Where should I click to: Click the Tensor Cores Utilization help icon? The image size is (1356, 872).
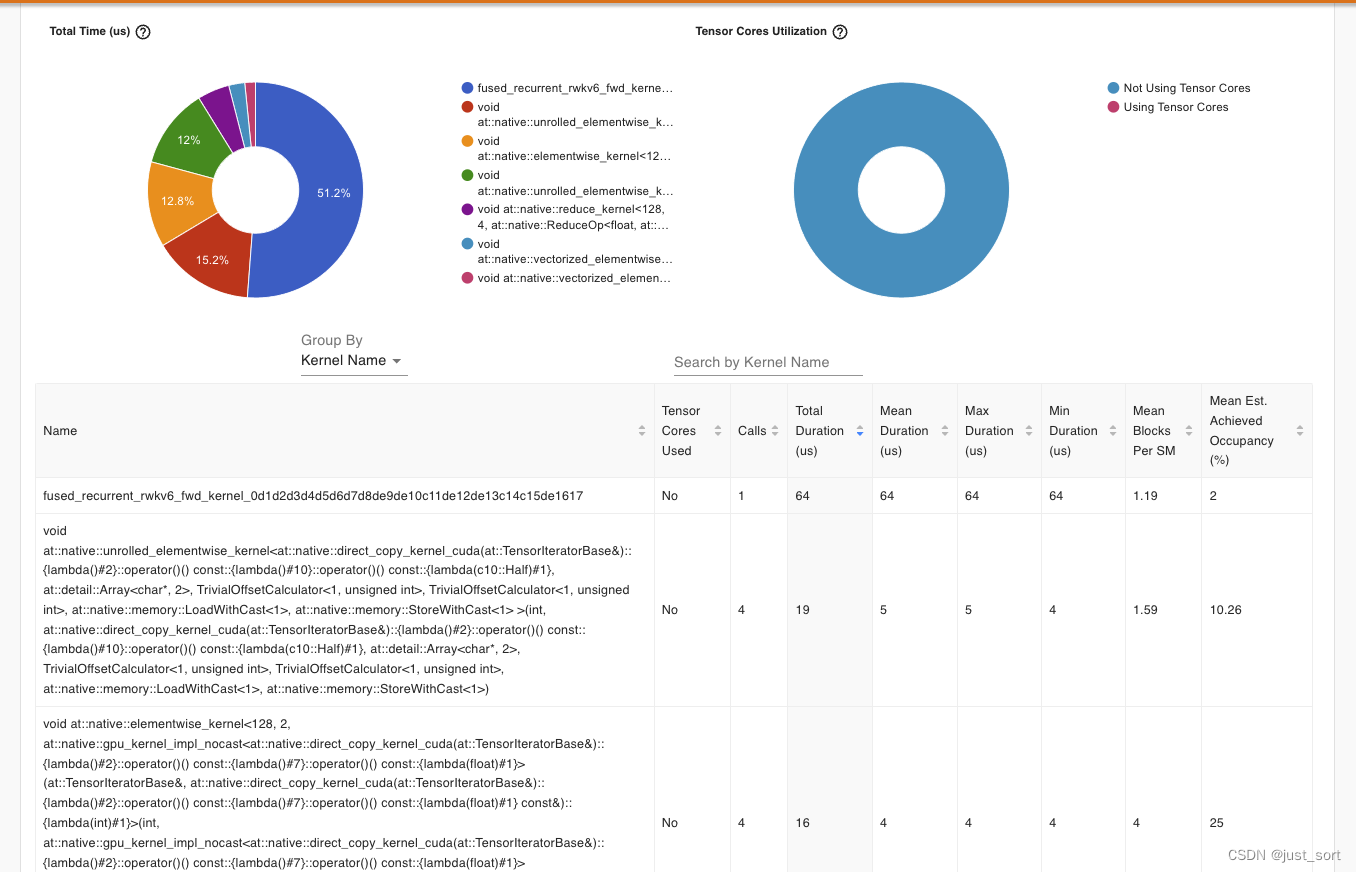click(840, 32)
